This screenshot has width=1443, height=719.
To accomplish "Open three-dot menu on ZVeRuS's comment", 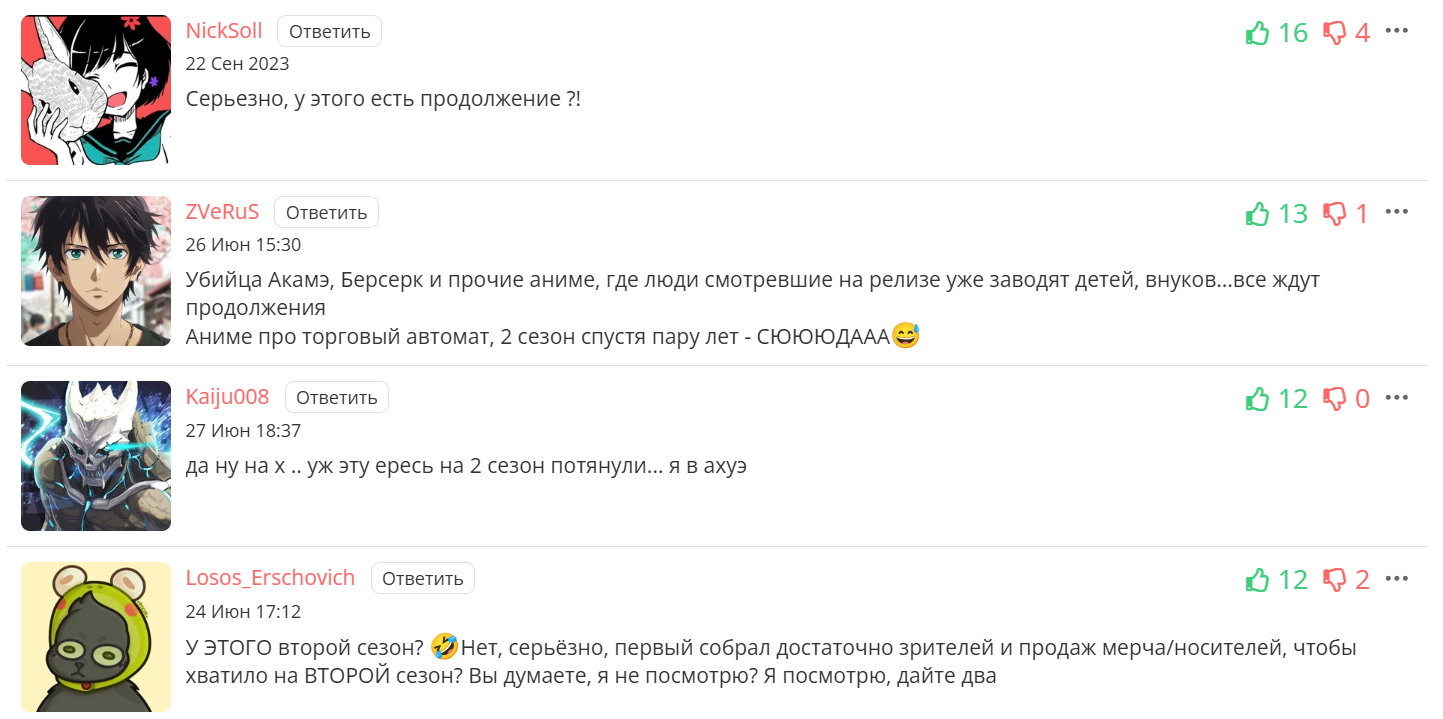I will pyautogui.click(x=1396, y=212).
